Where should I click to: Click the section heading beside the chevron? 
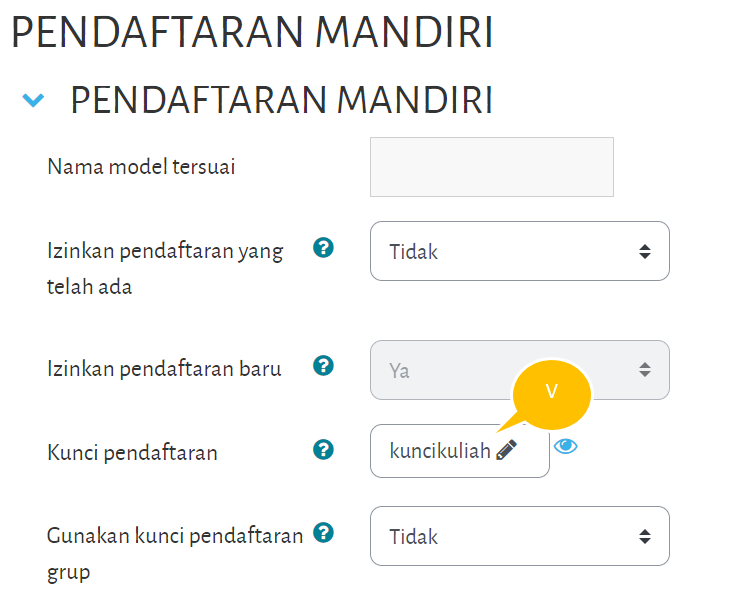click(281, 100)
